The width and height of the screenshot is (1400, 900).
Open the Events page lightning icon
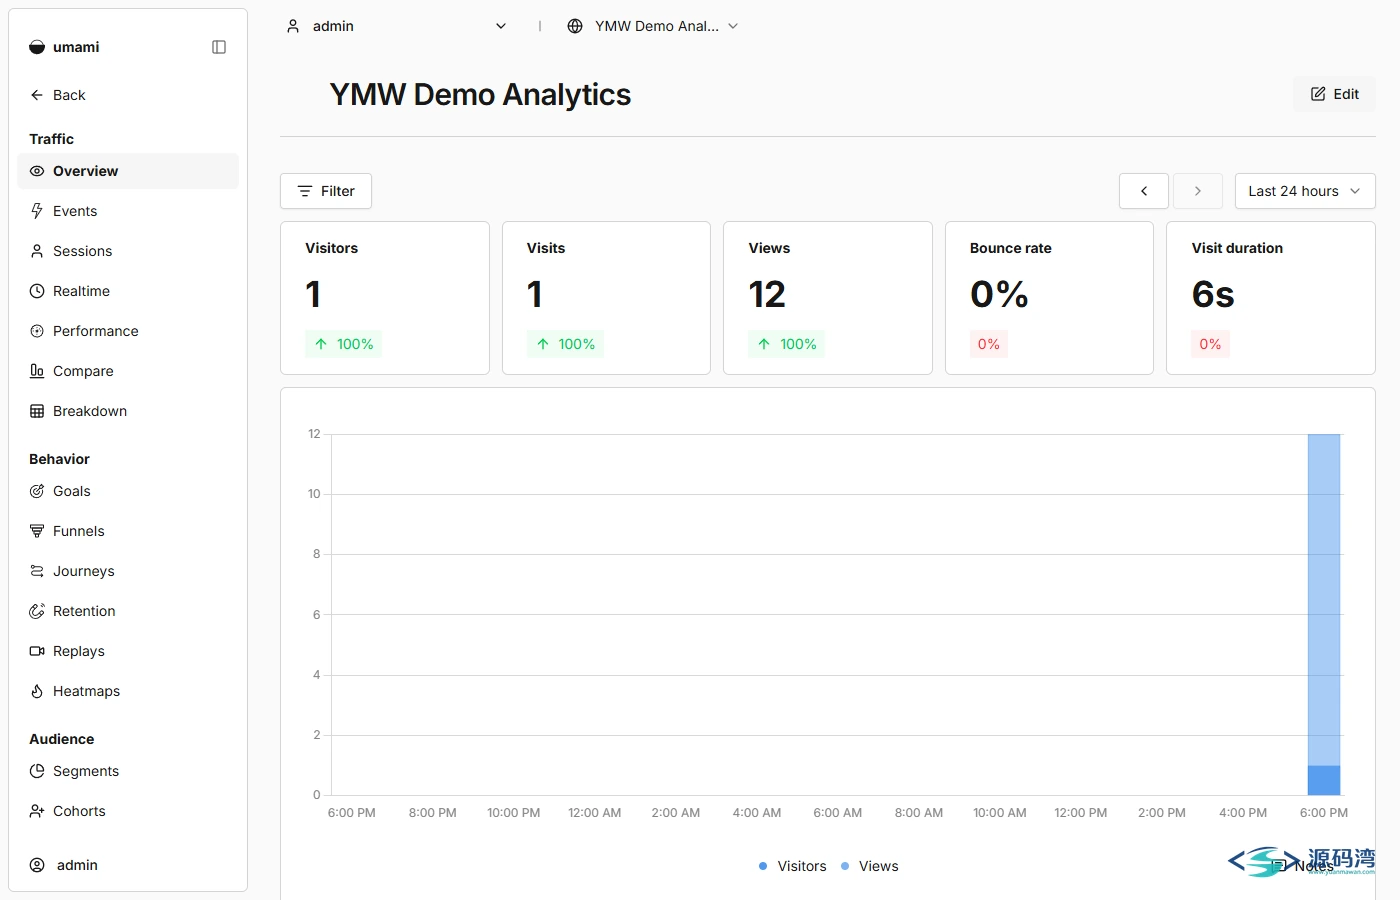coord(37,211)
